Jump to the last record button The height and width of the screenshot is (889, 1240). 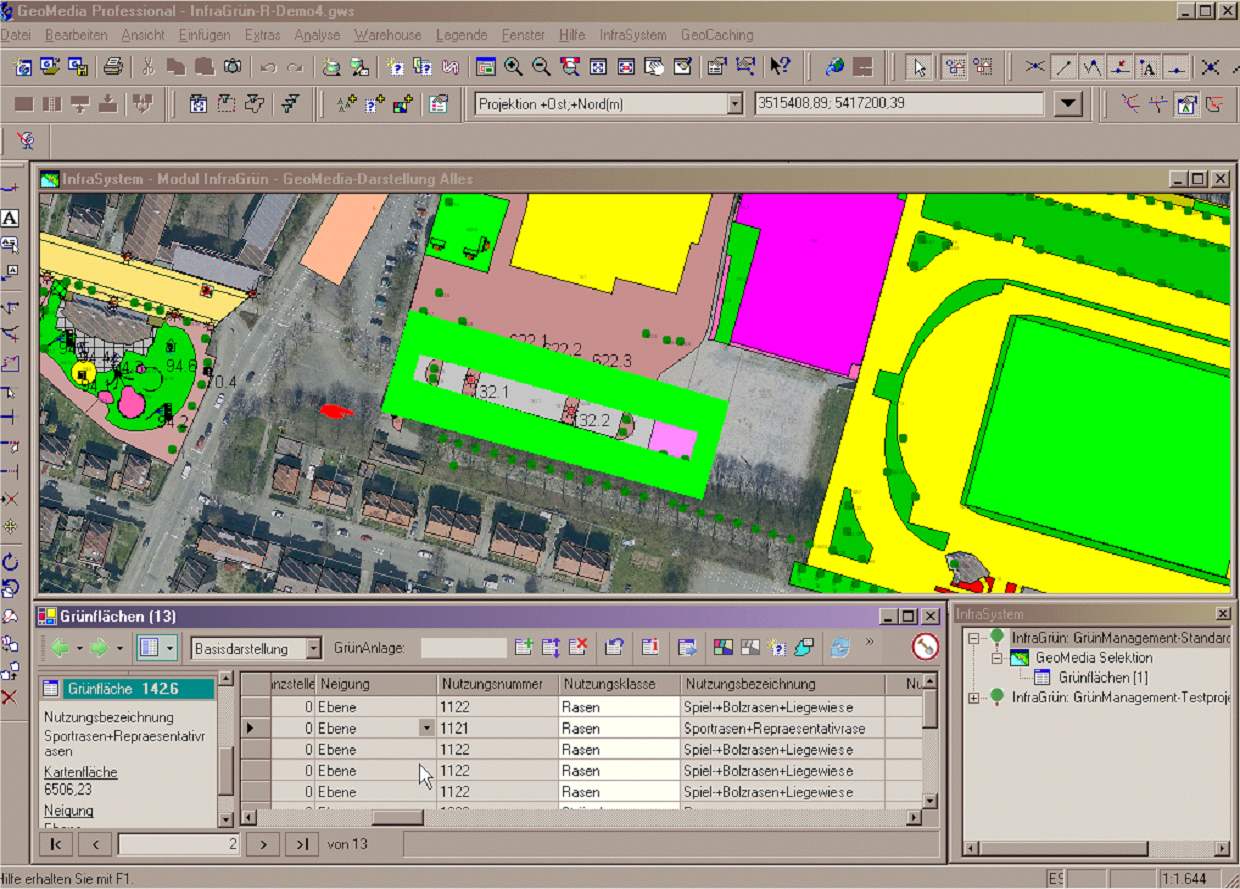[301, 844]
